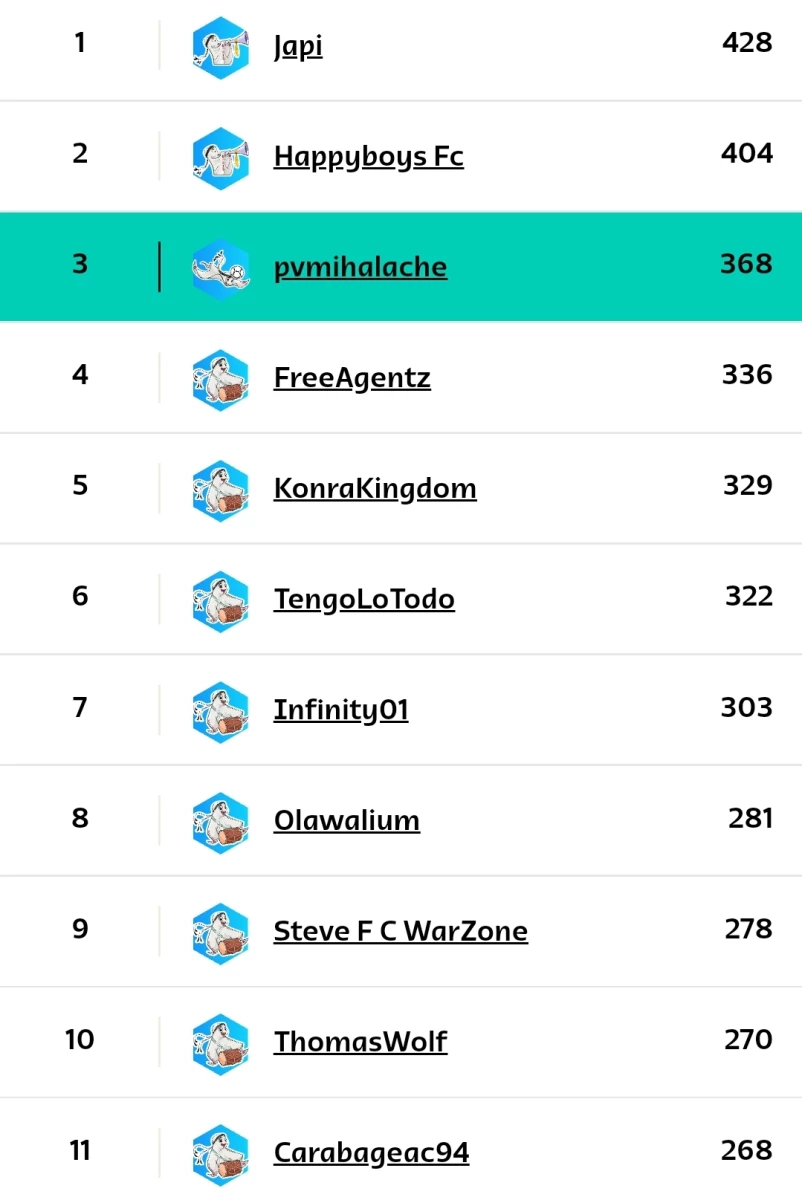This screenshot has height=1200, width=802.
Task: Click Japi's trumpet fan avatar icon
Action: coord(220,47)
